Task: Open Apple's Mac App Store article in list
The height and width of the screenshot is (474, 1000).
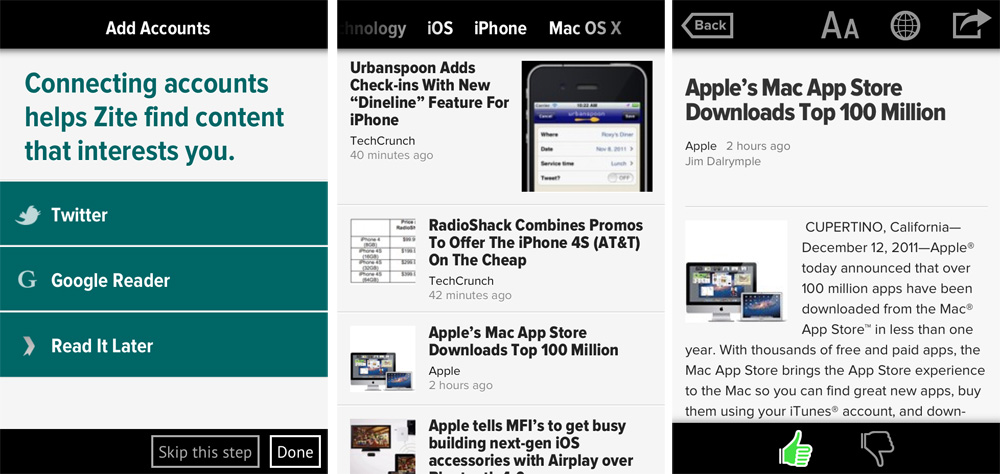Action: [x=523, y=341]
